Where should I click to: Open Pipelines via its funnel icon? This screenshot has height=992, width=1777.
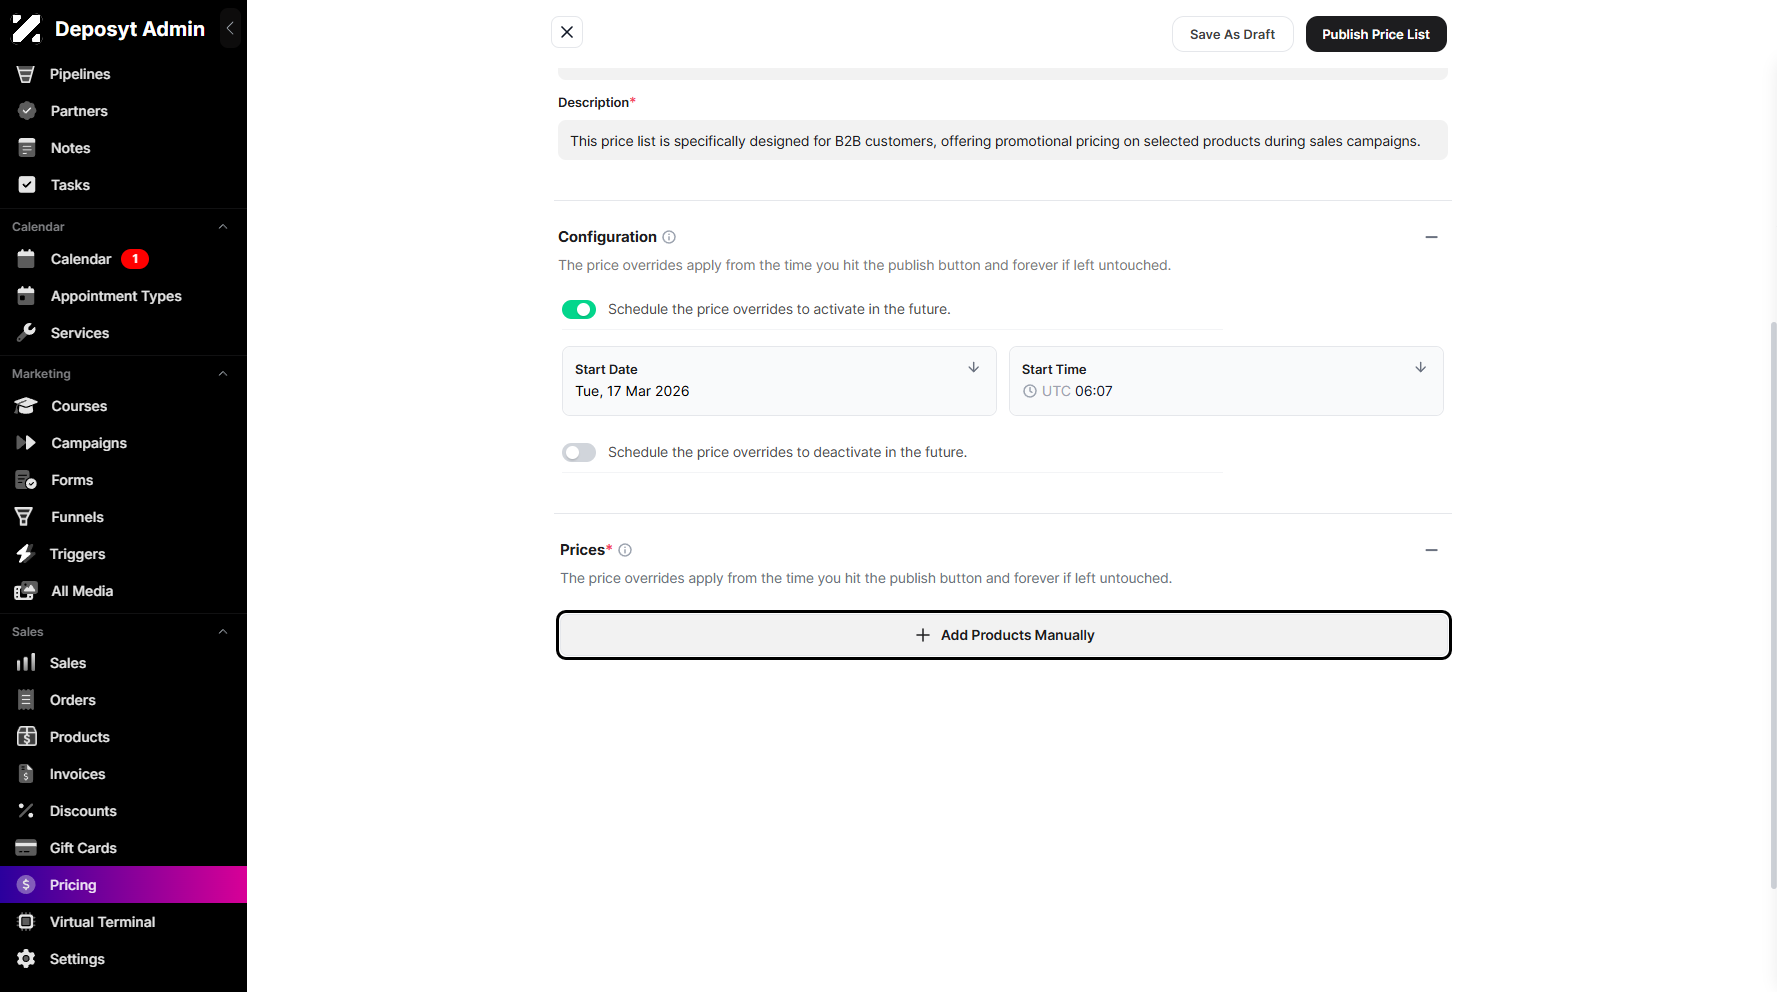26,74
